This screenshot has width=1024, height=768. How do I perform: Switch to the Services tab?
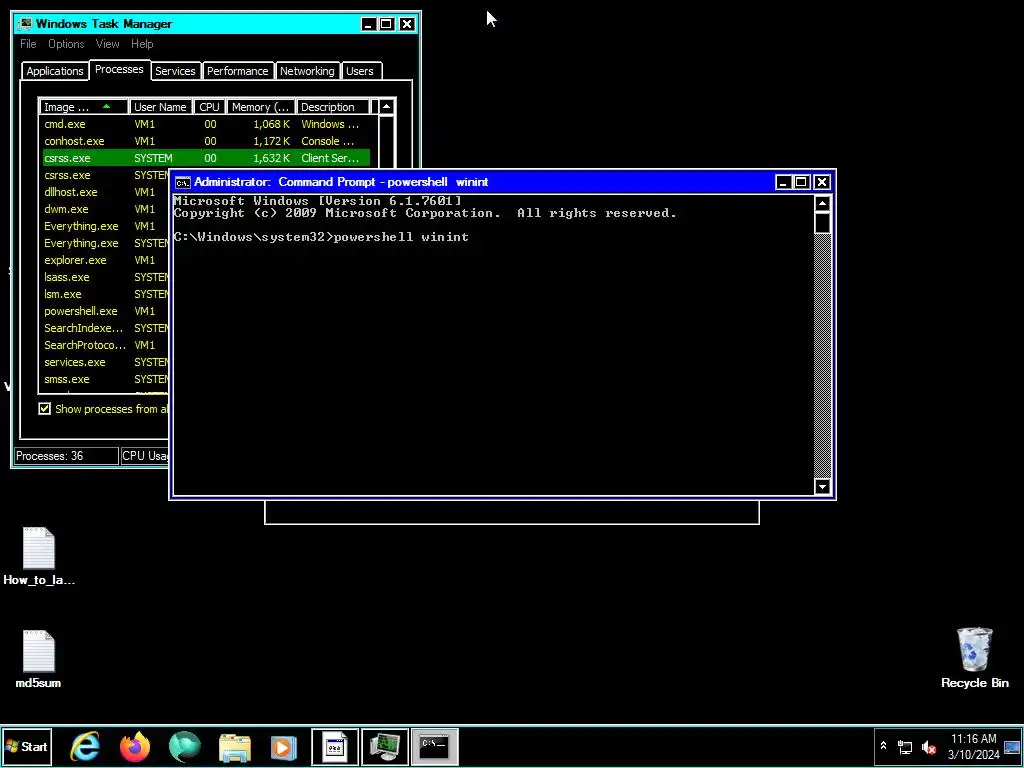175,71
